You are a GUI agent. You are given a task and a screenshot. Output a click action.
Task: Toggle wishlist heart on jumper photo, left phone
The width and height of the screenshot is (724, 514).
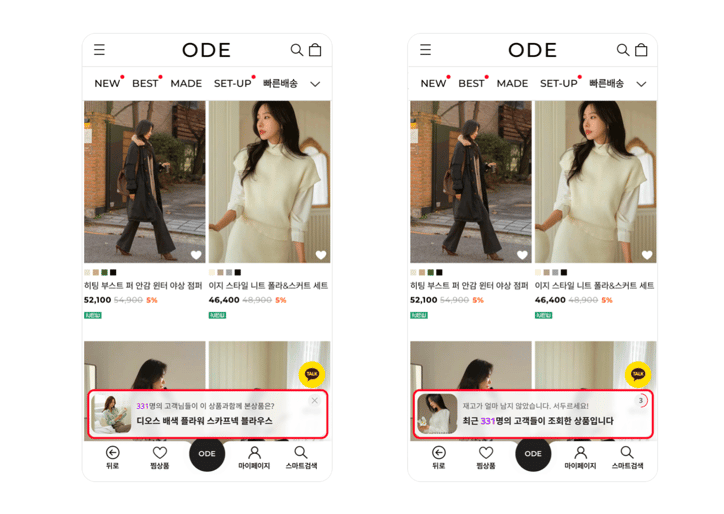196,255
